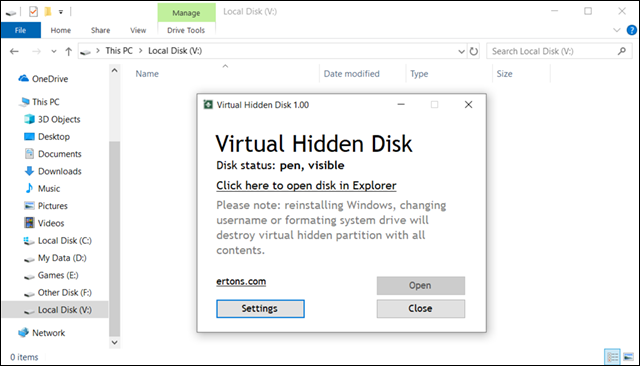Open the View ribbon tab

coord(138,30)
